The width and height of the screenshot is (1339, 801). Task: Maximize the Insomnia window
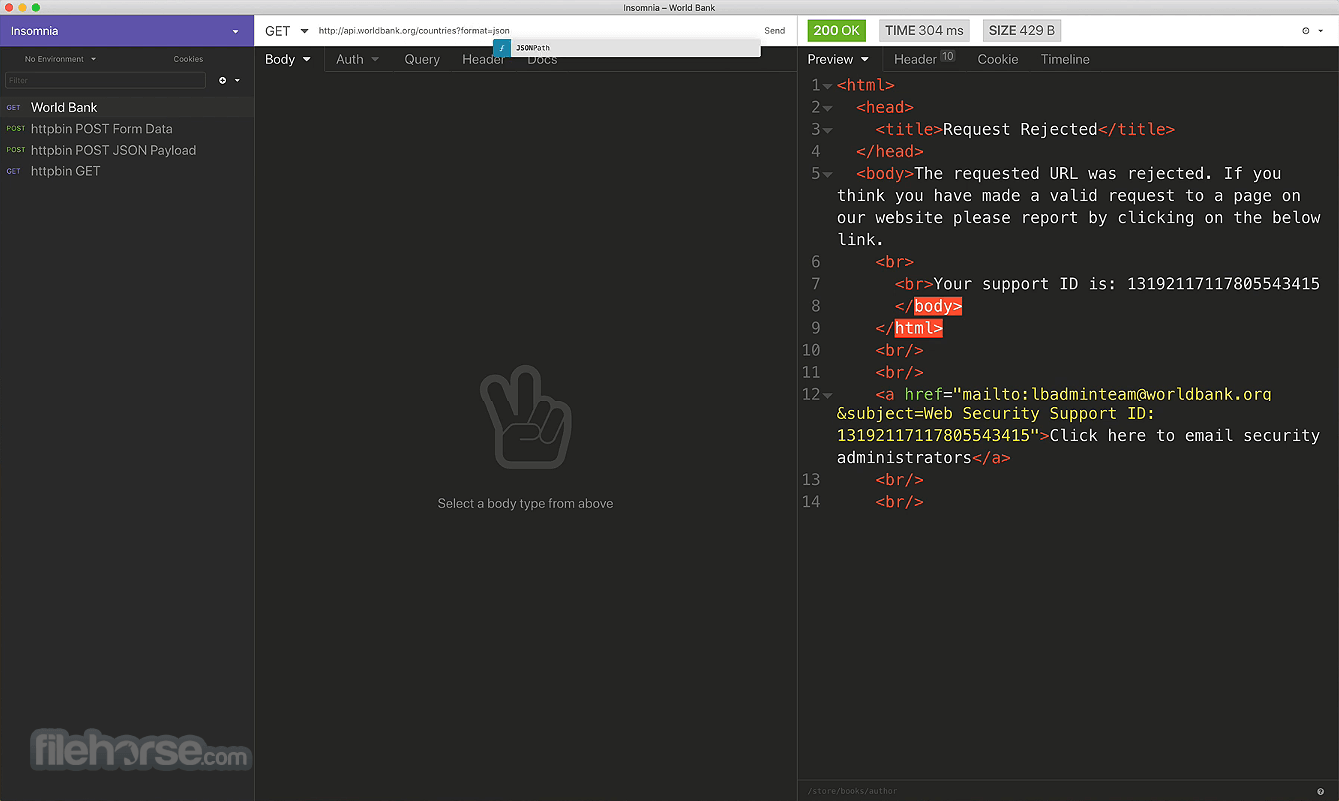pos(36,7)
